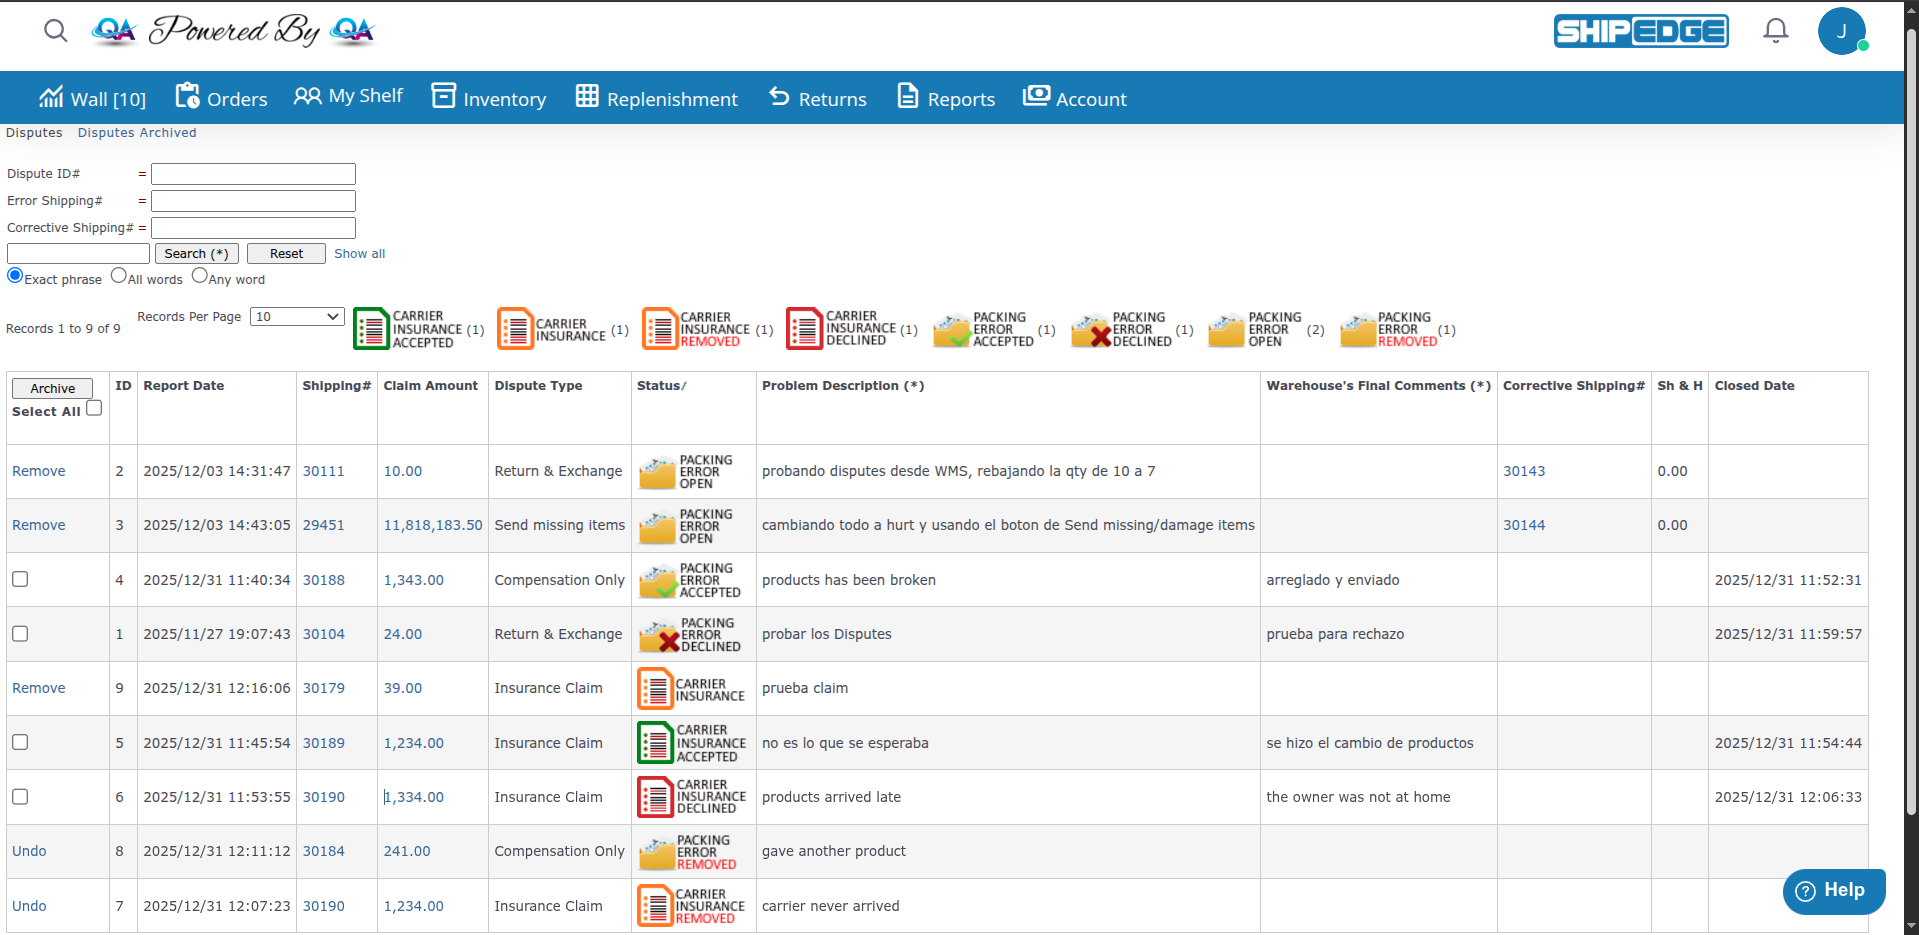Open the Inventory menu

[489, 98]
